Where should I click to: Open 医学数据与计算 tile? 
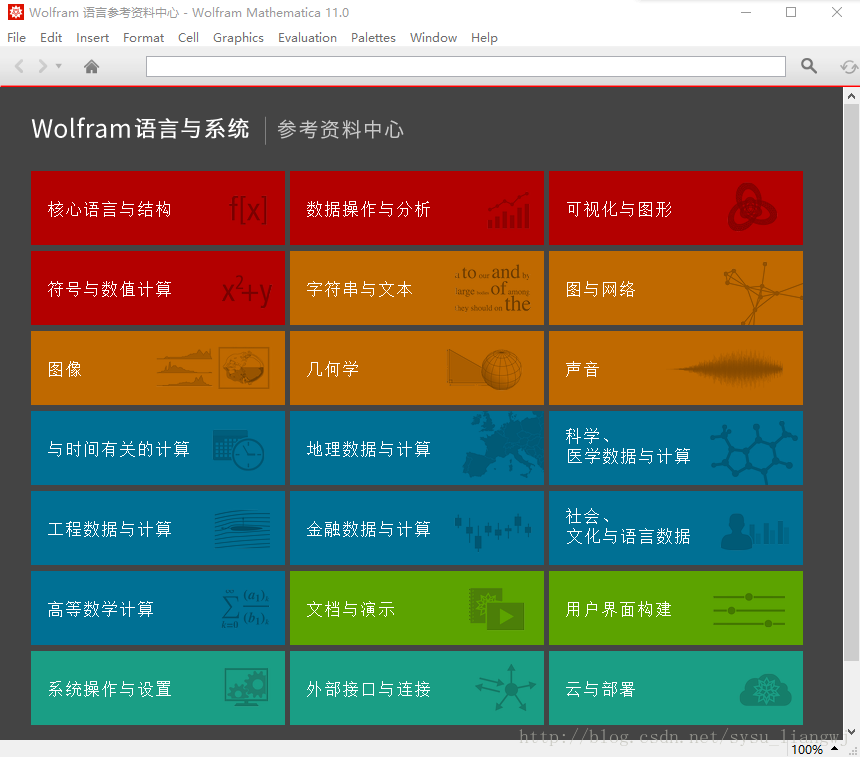click(676, 448)
